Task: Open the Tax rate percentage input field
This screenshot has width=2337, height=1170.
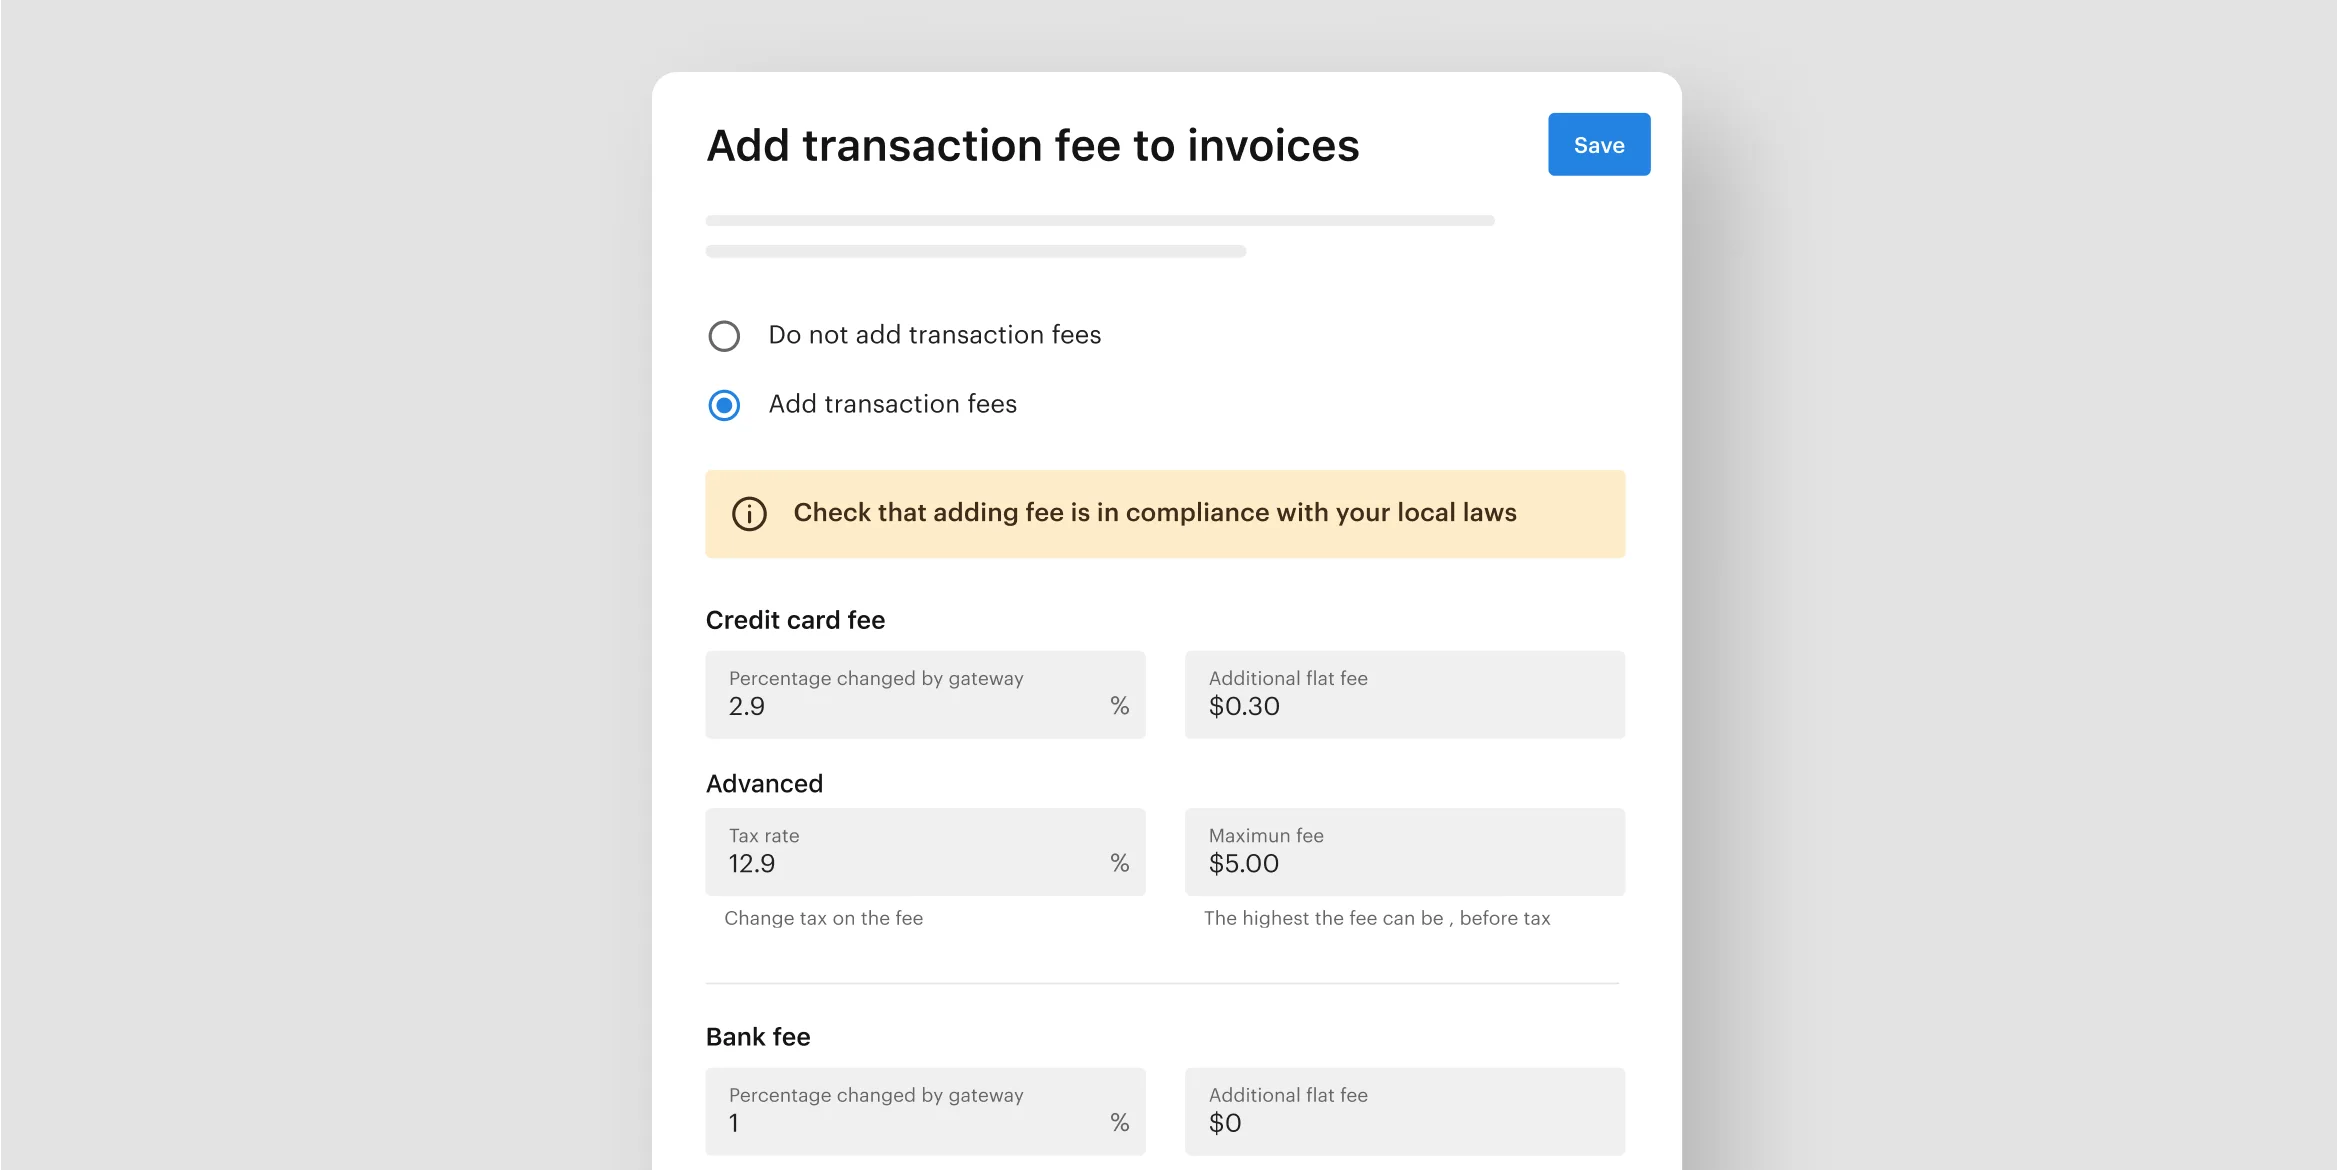Action: 925,851
